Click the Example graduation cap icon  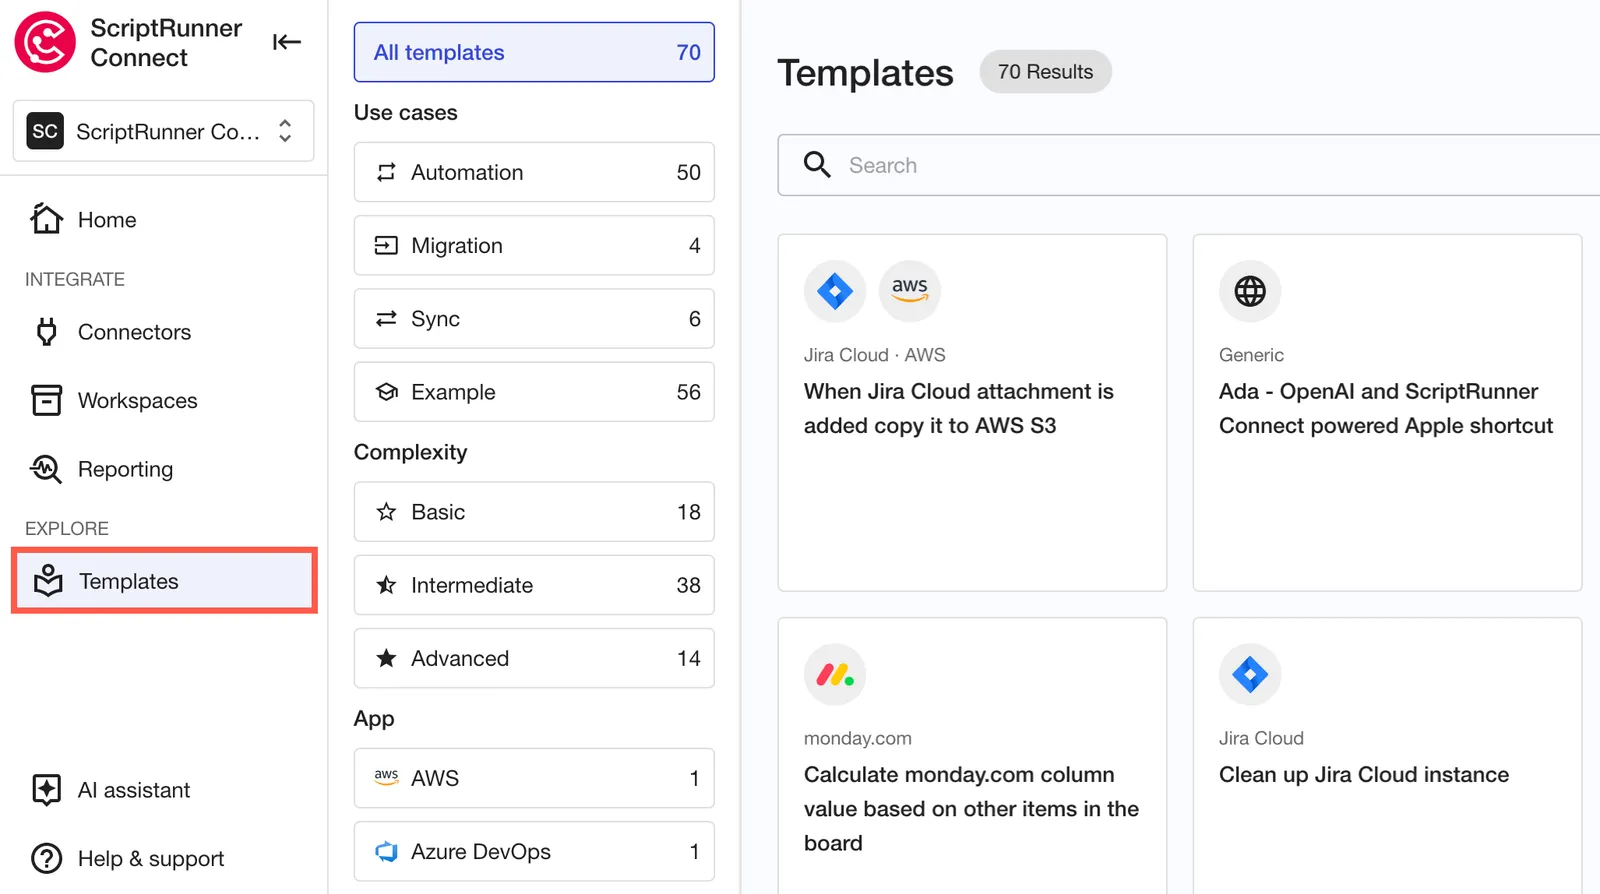point(386,392)
